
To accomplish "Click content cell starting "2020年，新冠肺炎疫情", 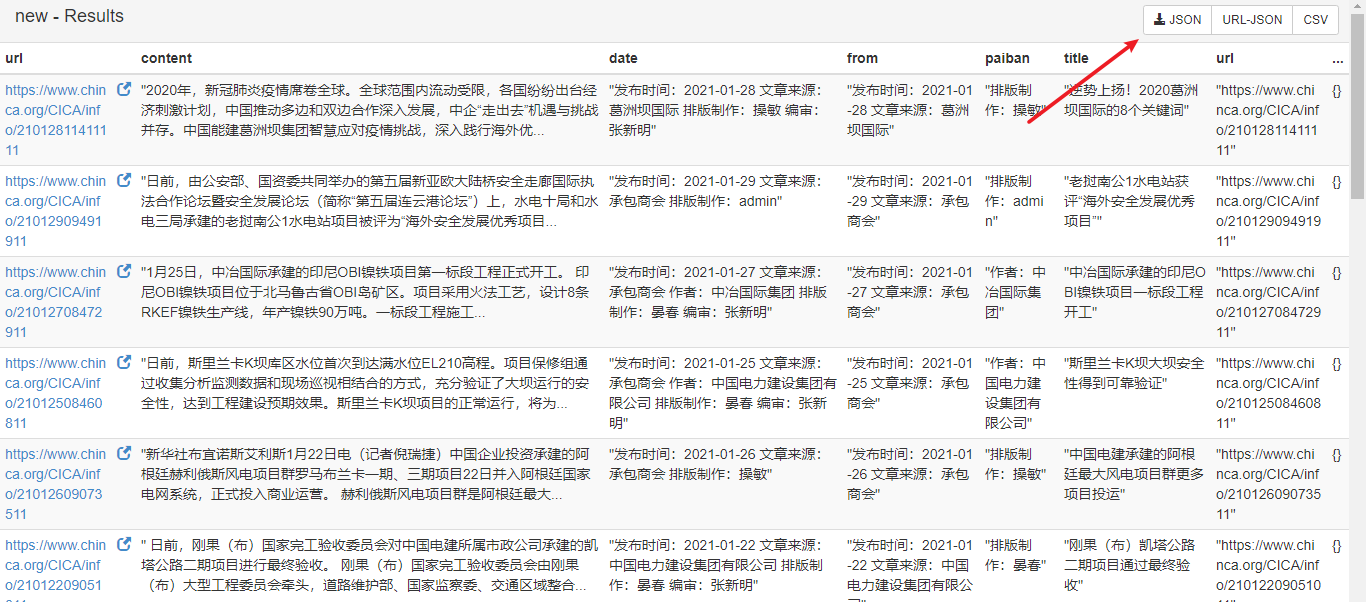I will (x=370, y=110).
